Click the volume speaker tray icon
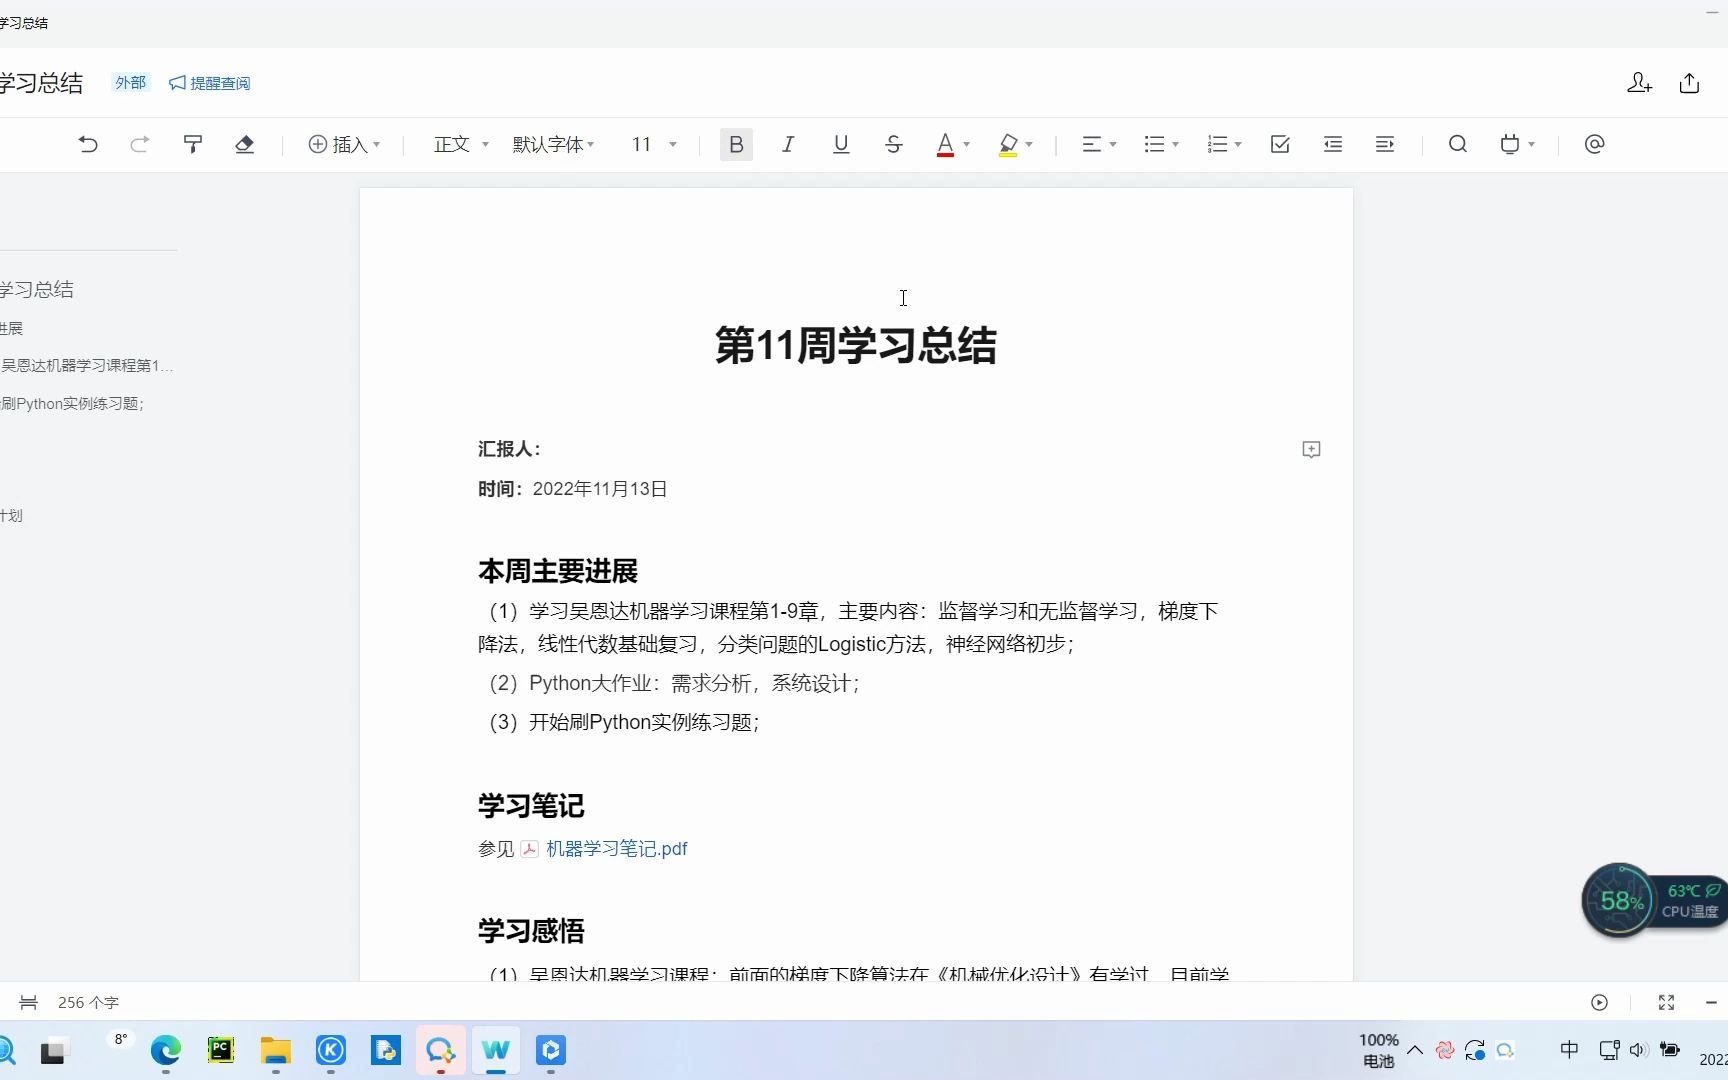This screenshot has height=1080, width=1728. 1637,1050
